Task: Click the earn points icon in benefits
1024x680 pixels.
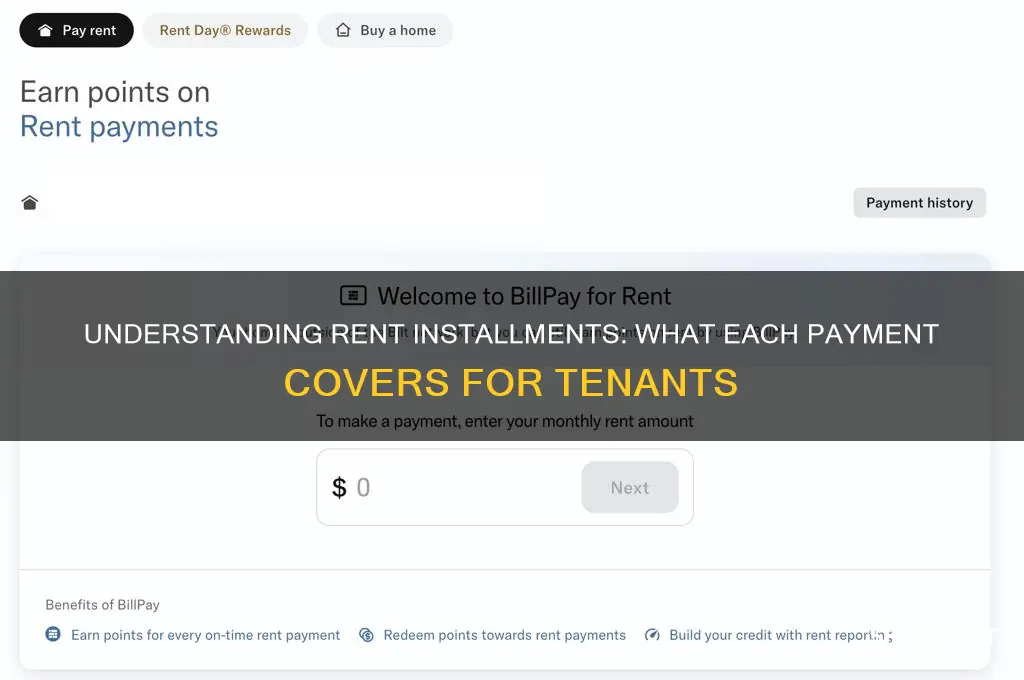Action: pyautogui.click(x=53, y=634)
